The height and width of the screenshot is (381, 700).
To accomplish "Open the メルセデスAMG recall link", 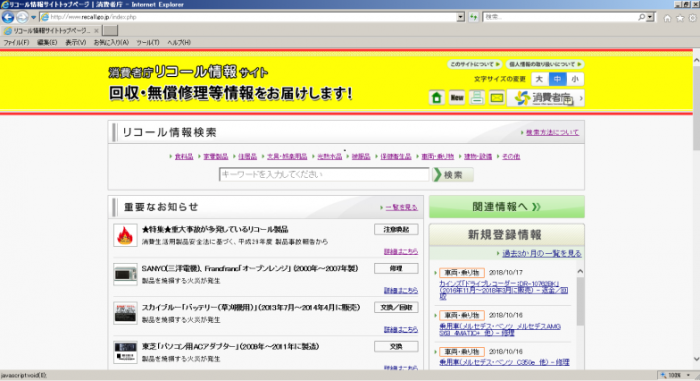I will point(500,330).
